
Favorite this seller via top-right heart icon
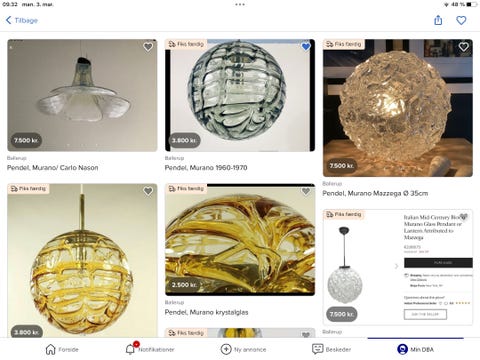pyautogui.click(x=461, y=21)
